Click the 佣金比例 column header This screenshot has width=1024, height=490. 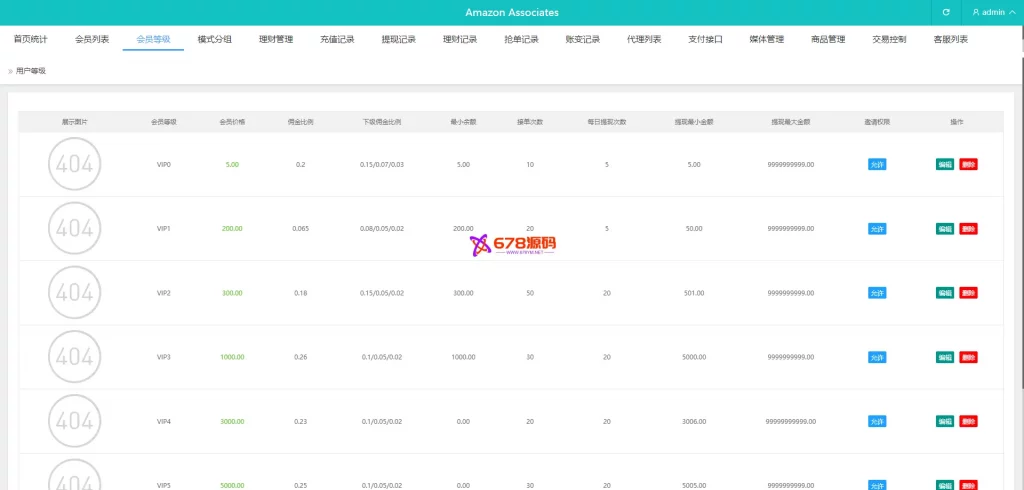[x=300, y=122]
